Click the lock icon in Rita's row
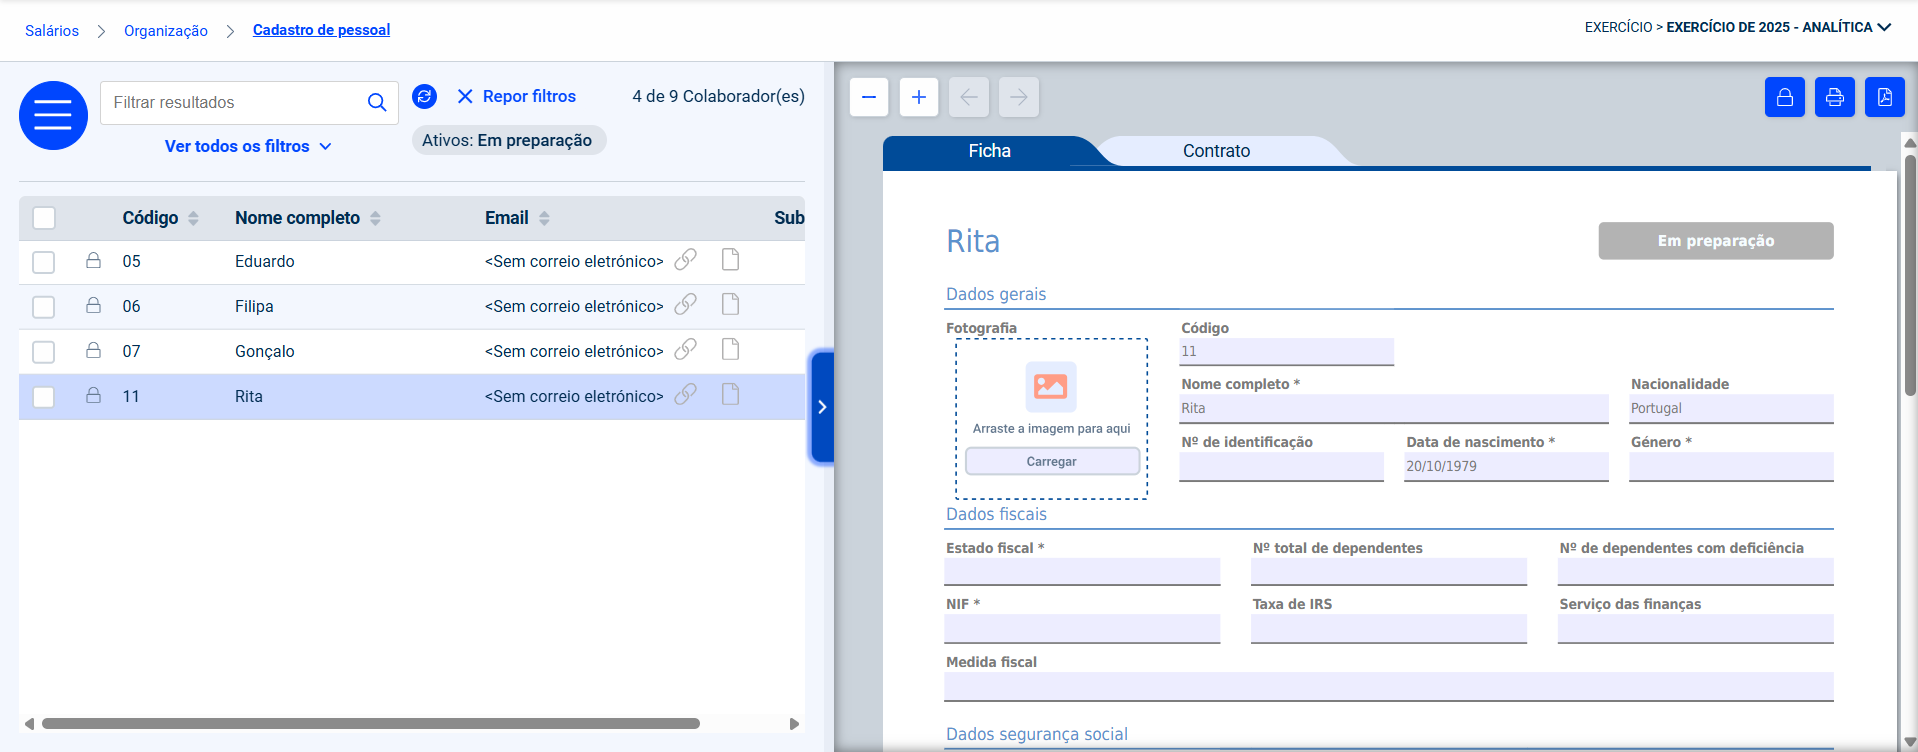Screen dimensions: 1918x752 [93, 395]
